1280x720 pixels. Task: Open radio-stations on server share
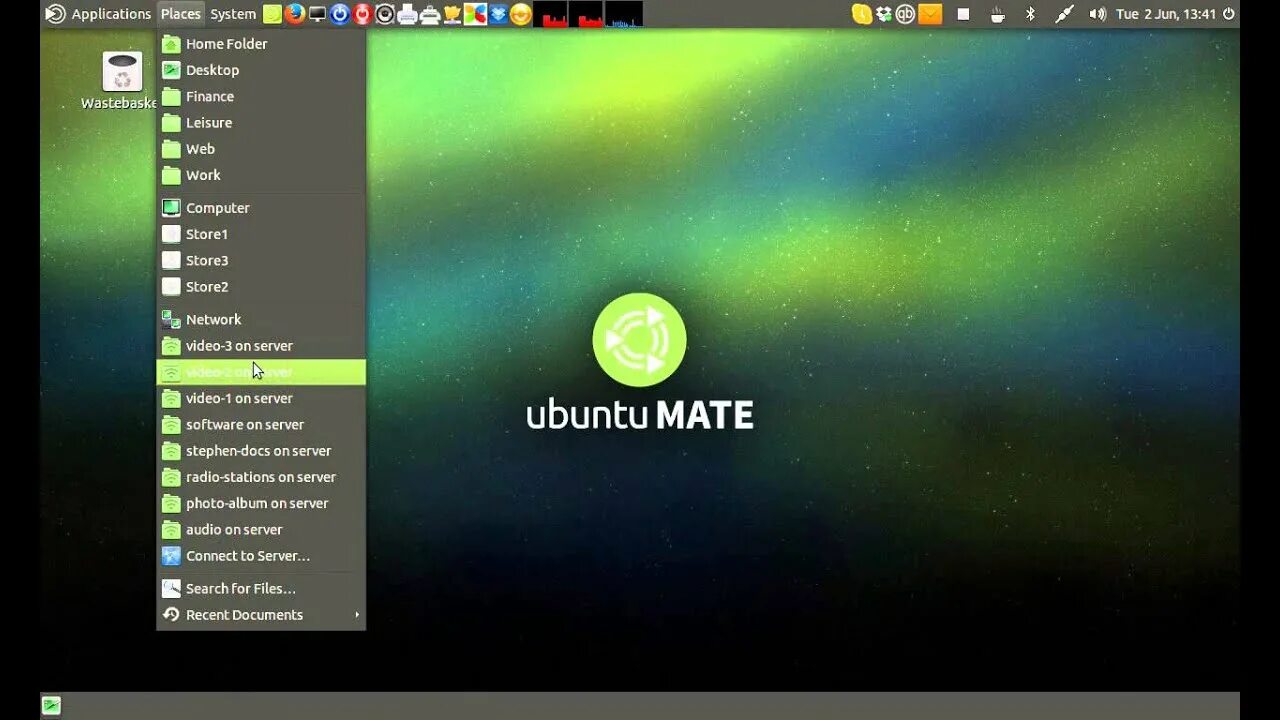pos(261,477)
